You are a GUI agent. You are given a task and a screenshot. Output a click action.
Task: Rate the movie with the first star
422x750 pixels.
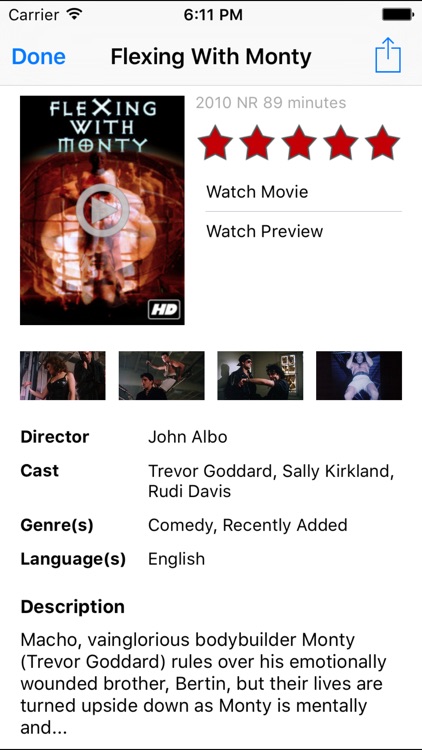(x=215, y=143)
